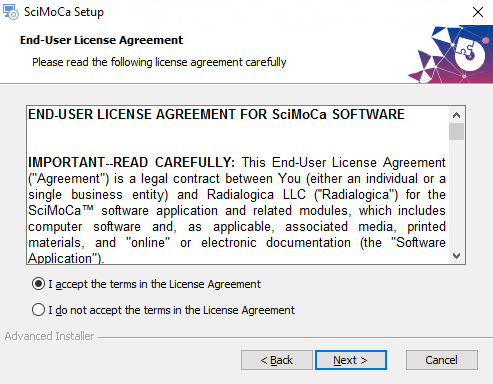This screenshot has height=384, width=493.
Task: Go to the next setup step
Action: pyautogui.click(x=351, y=360)
